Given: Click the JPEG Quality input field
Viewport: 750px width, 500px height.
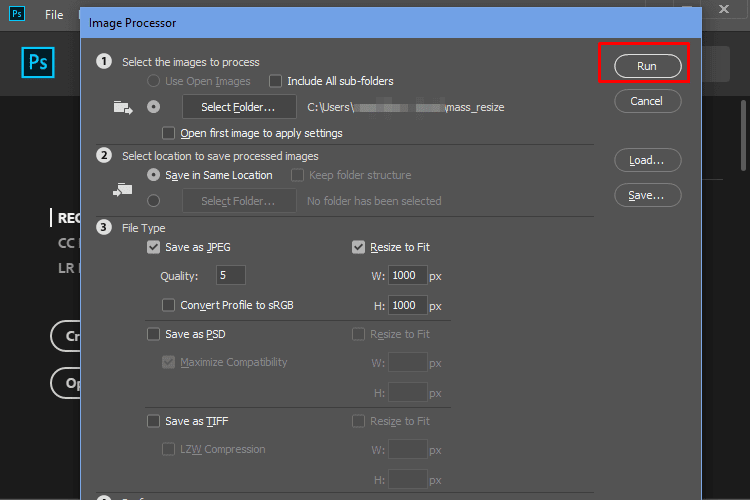Looking at the screenshot, I should (231, 275).
